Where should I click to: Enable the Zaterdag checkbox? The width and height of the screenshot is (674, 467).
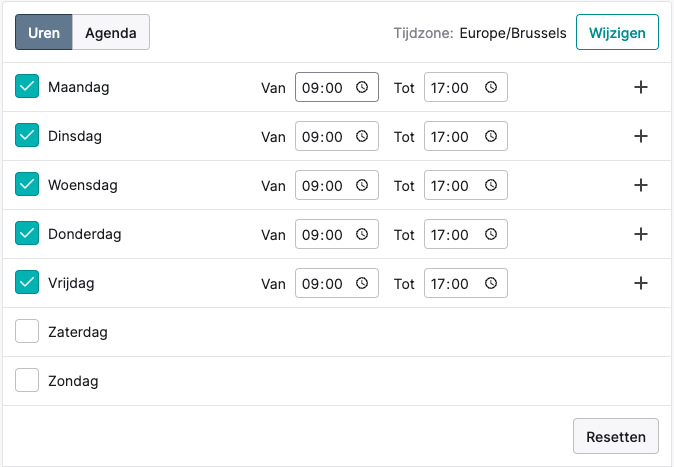pyautogui.click(x=27, y=331)
